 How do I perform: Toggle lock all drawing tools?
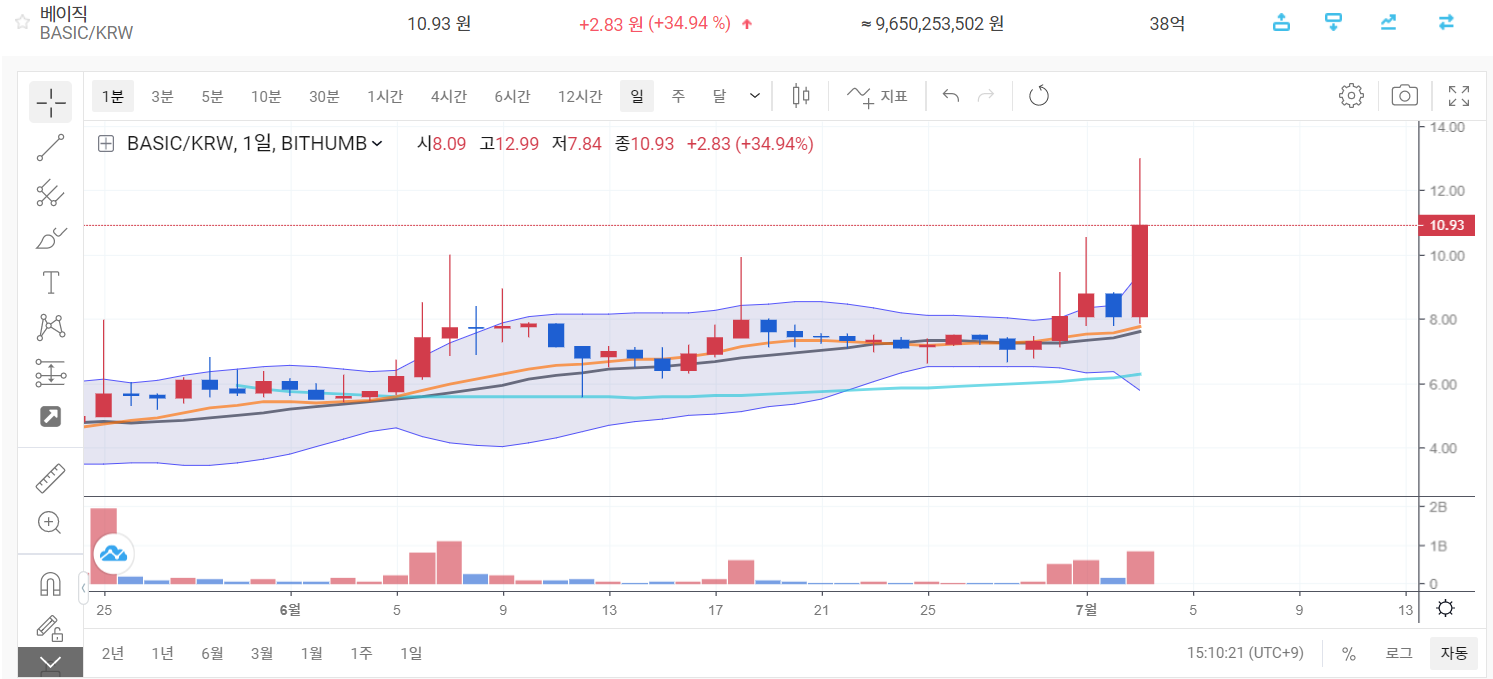click(50, 627)
